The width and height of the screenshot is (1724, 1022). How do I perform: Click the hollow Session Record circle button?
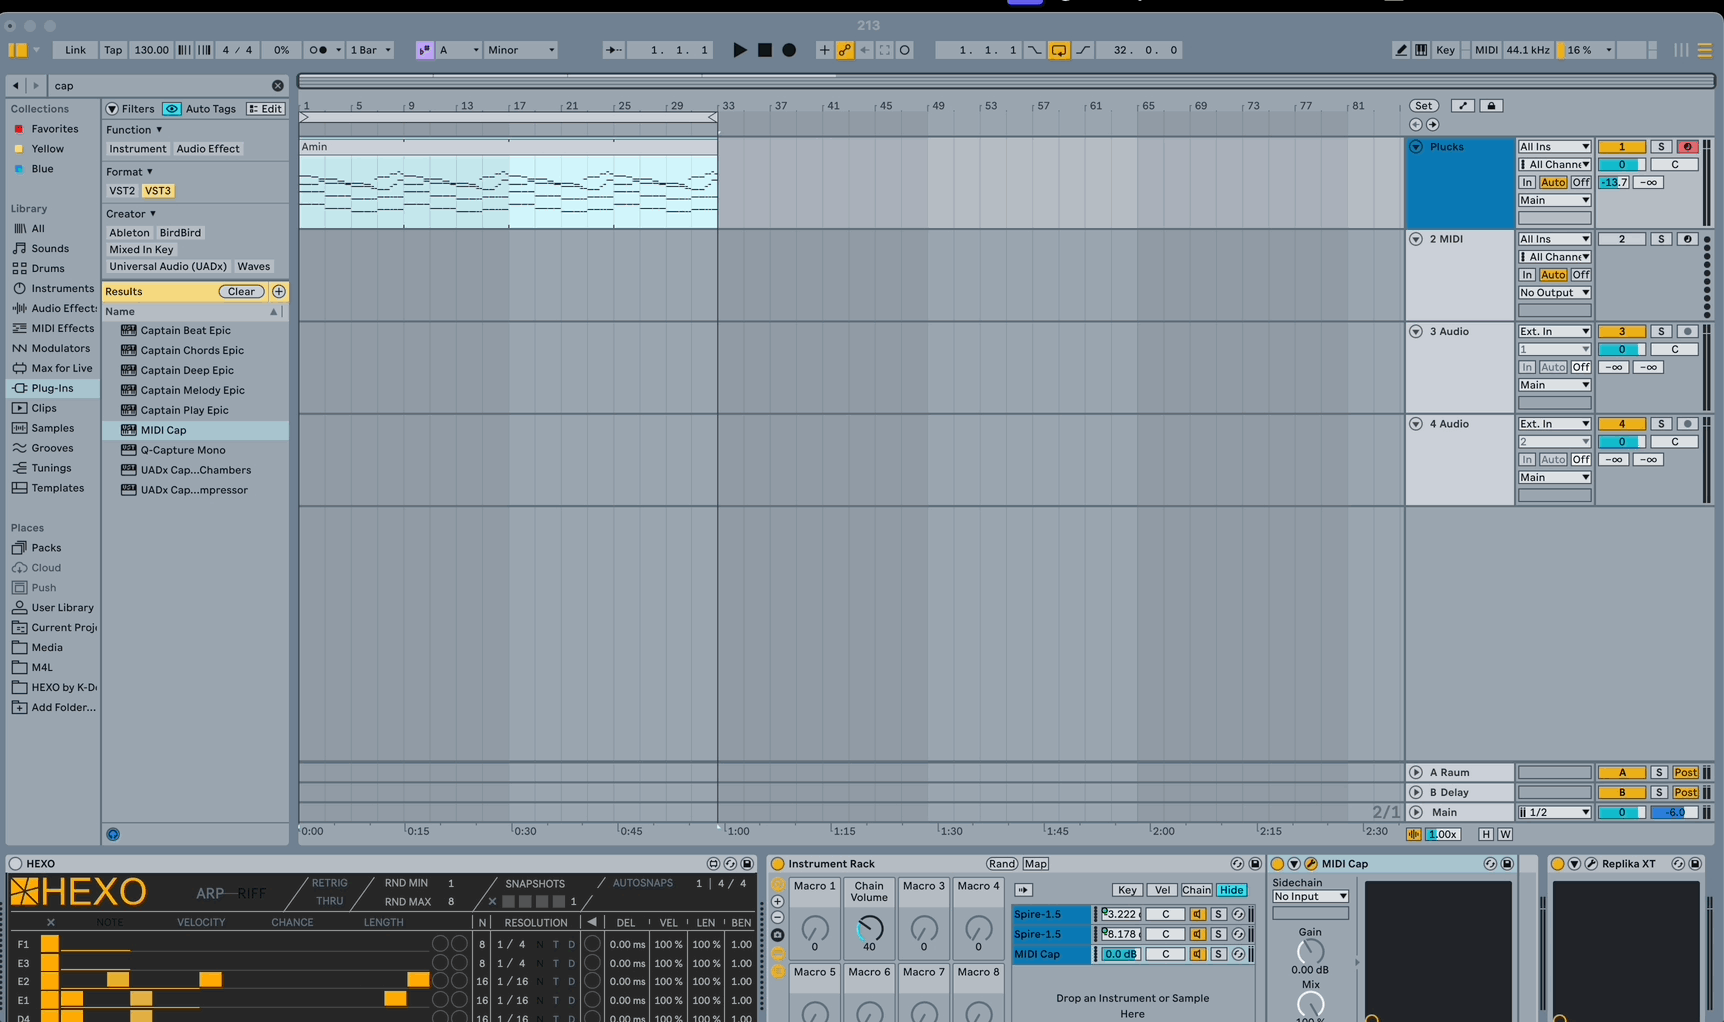(x=905, y=50)
